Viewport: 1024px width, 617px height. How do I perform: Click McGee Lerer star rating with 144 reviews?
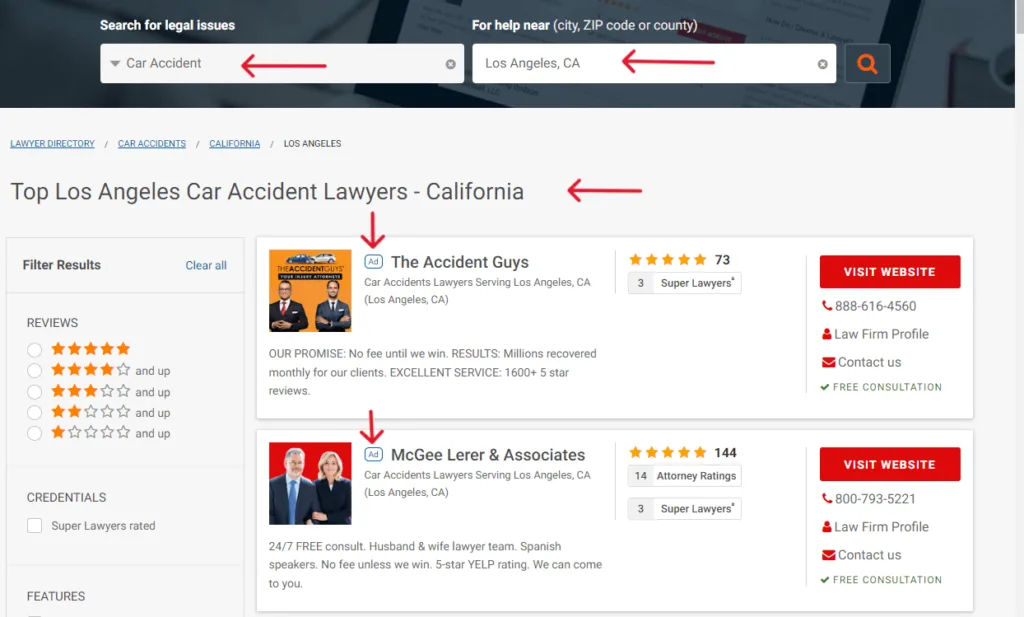[667, 452]
